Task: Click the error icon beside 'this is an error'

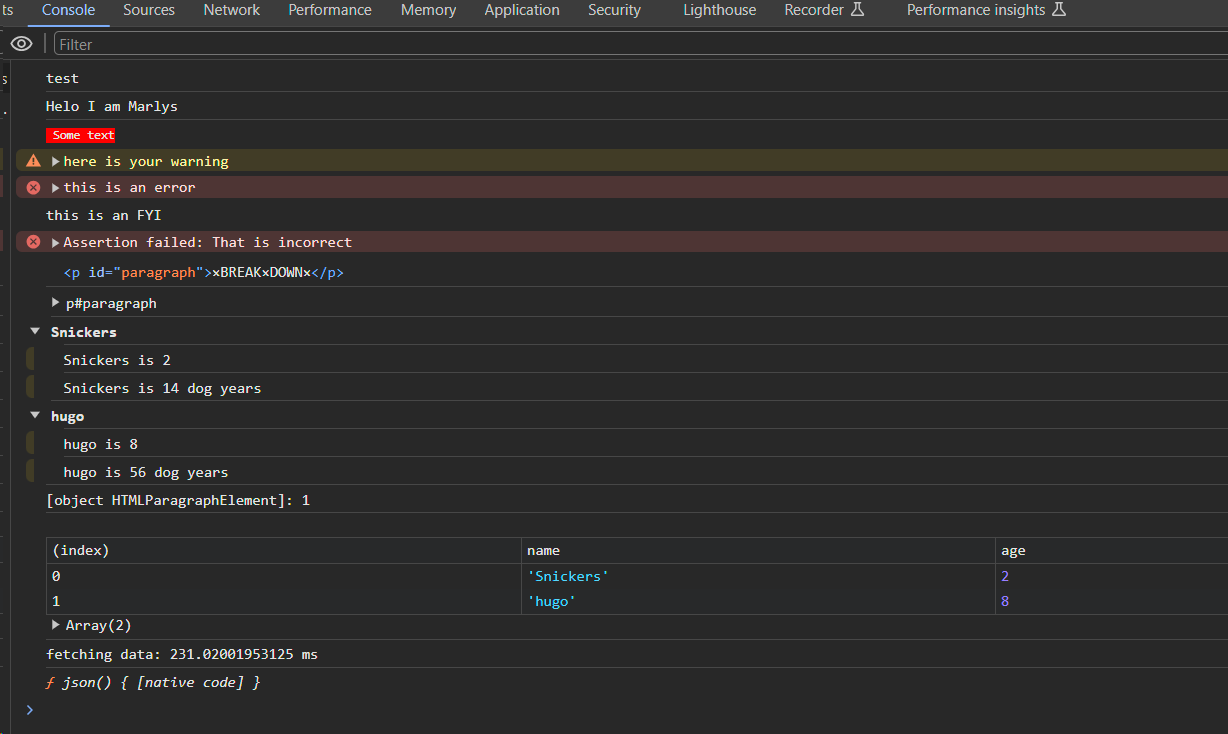Action: pyautogui.click(x=33, y=187)
